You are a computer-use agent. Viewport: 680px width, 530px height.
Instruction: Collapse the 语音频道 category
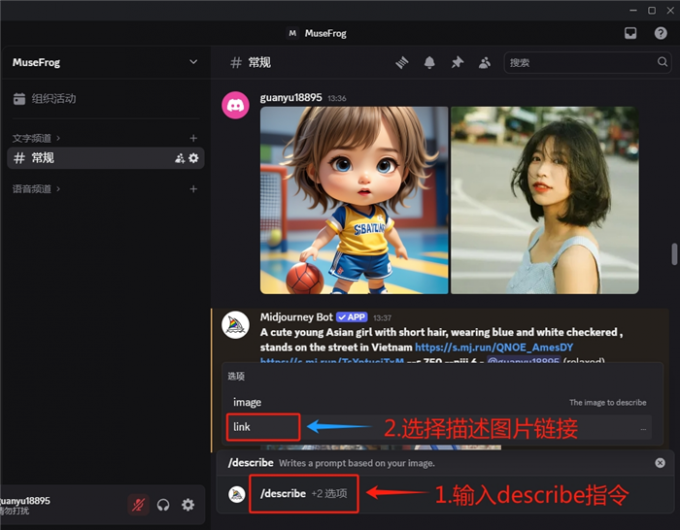tap(36, 189)
